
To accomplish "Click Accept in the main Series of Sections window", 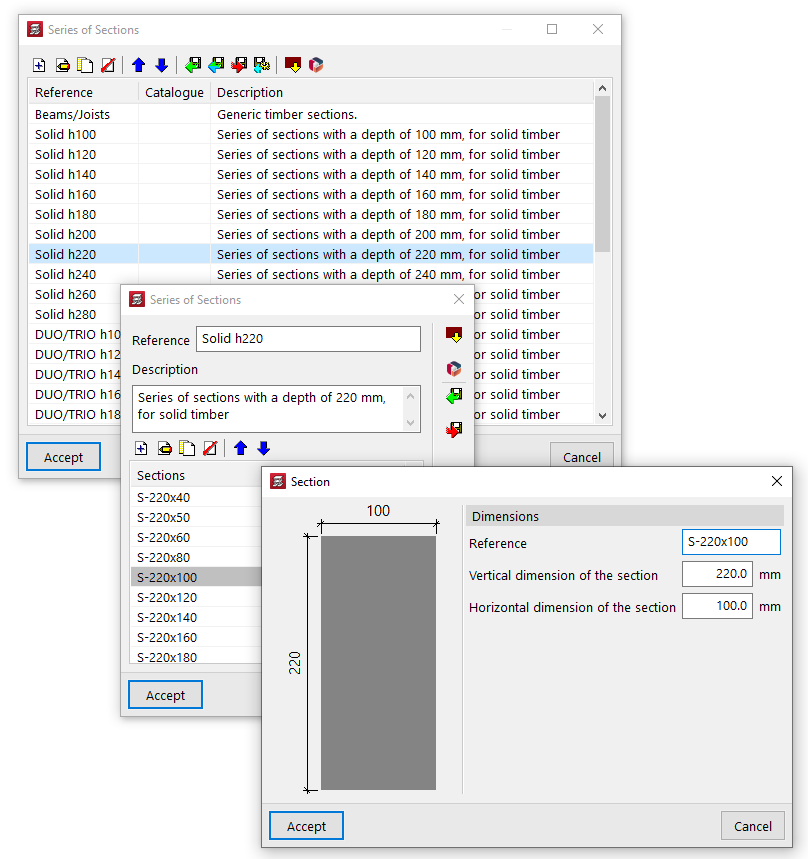I will point(64,457).
